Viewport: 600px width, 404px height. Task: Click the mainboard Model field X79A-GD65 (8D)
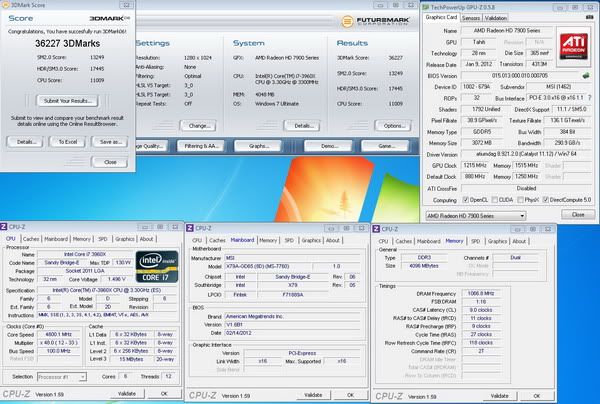point(267,266)
